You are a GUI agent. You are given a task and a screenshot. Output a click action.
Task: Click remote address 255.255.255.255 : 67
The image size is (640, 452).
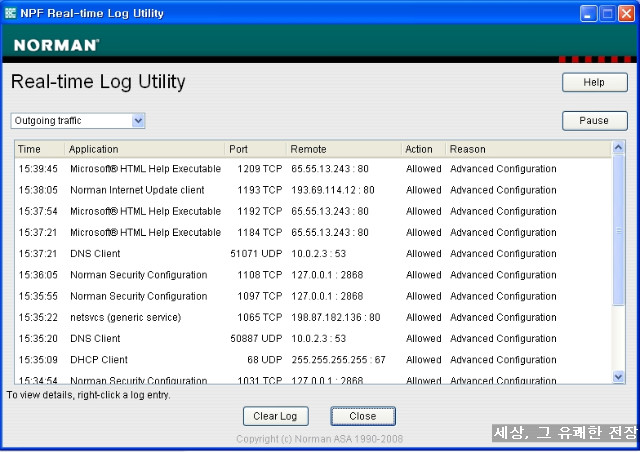click(338, 360)
